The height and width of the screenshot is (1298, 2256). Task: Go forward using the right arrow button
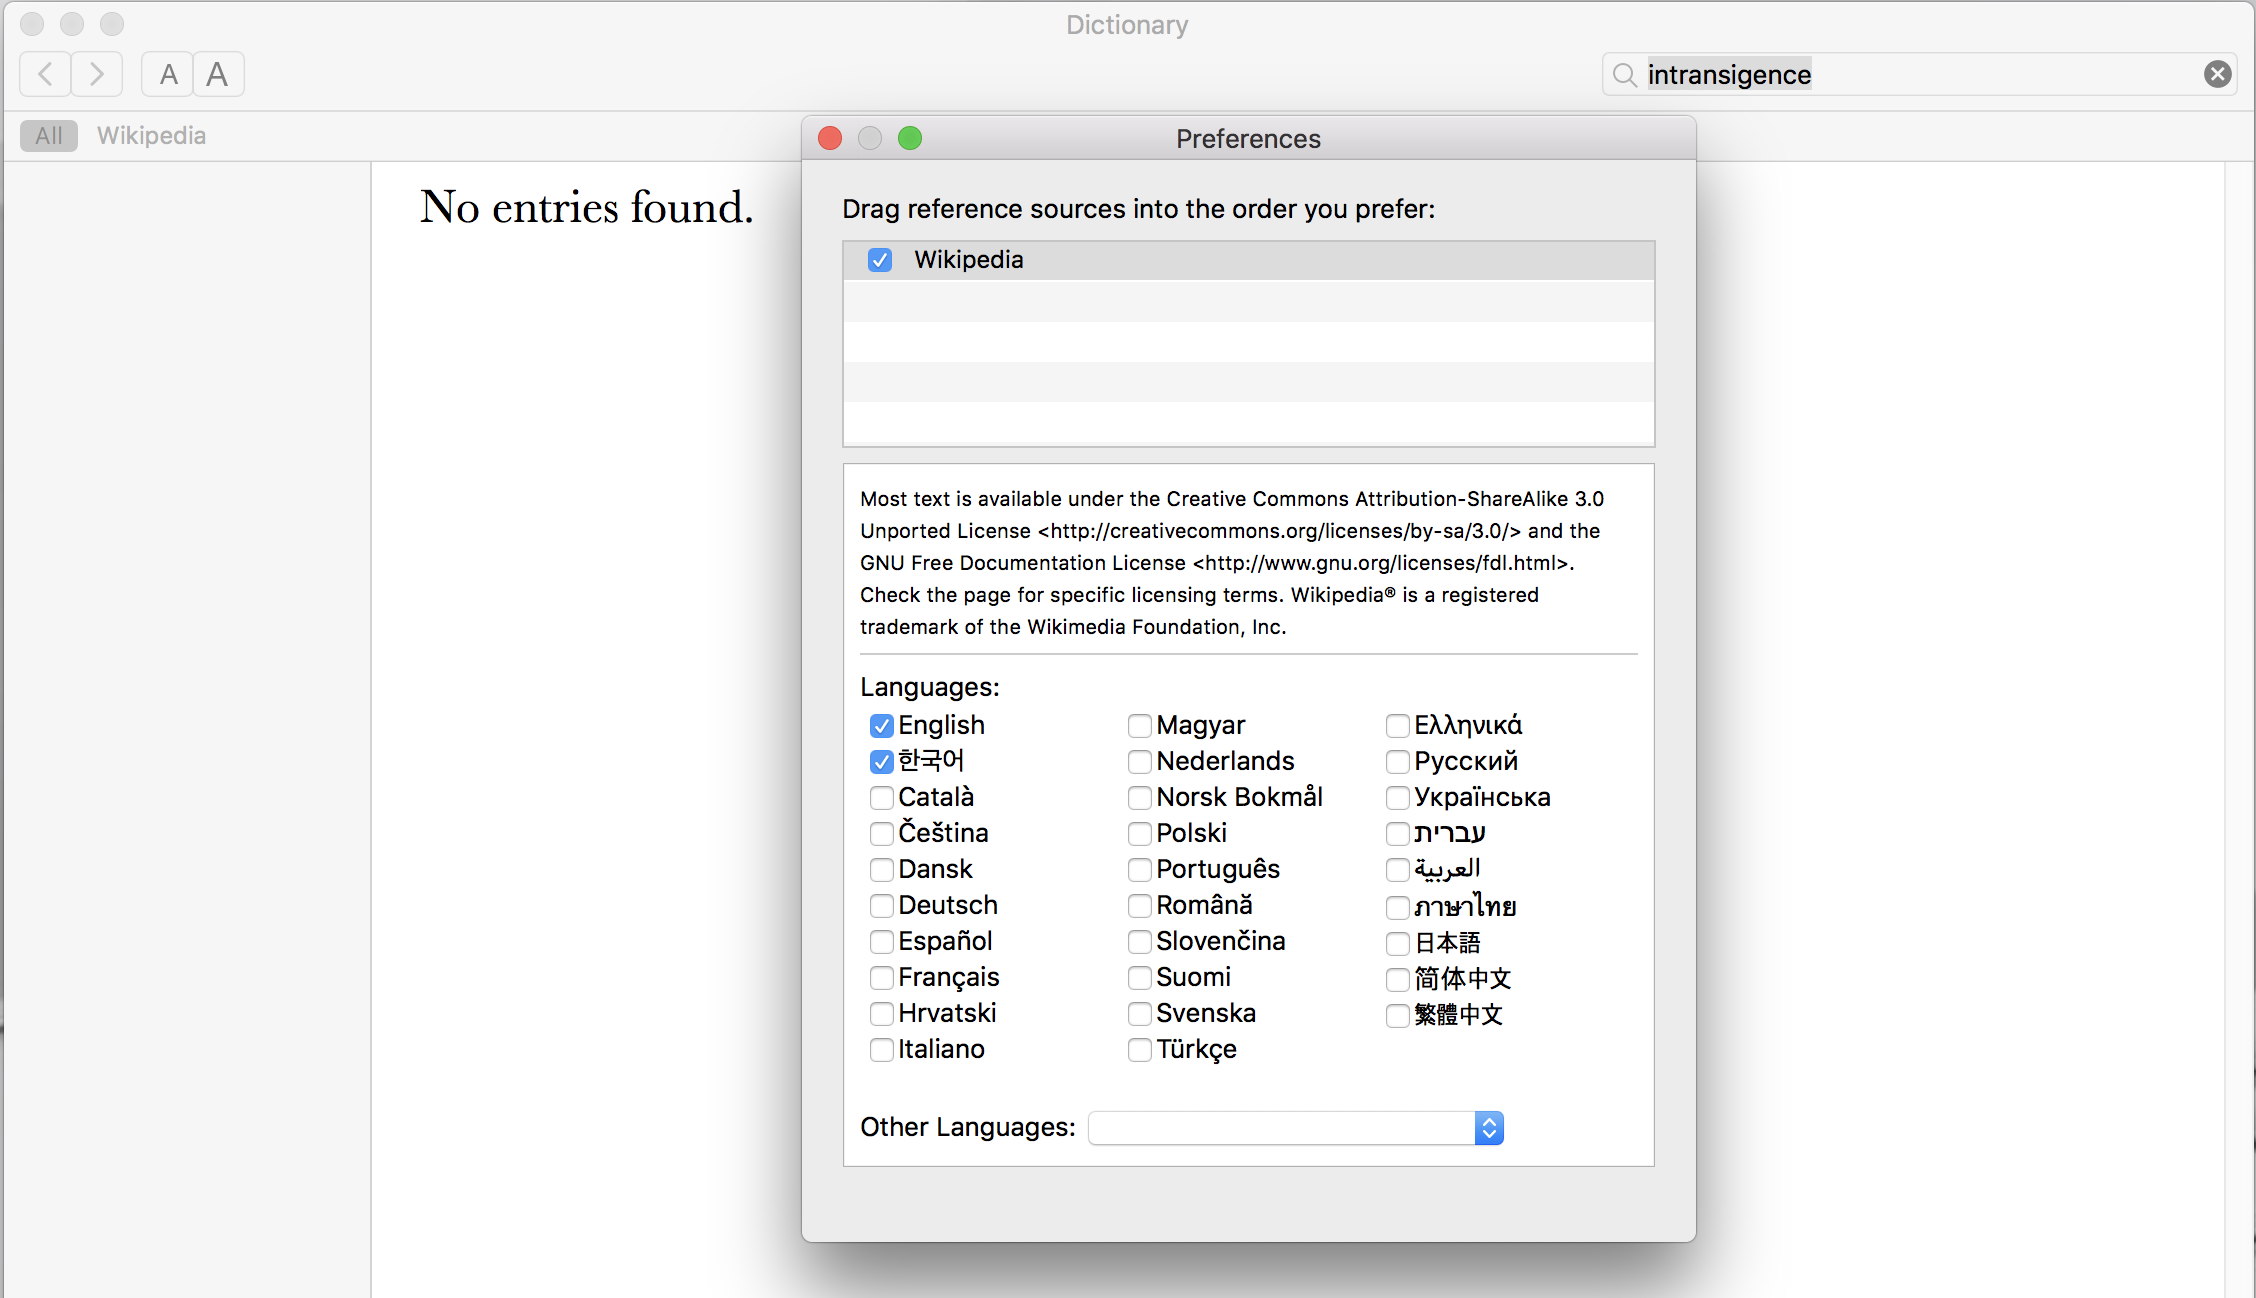pos(97,74)
